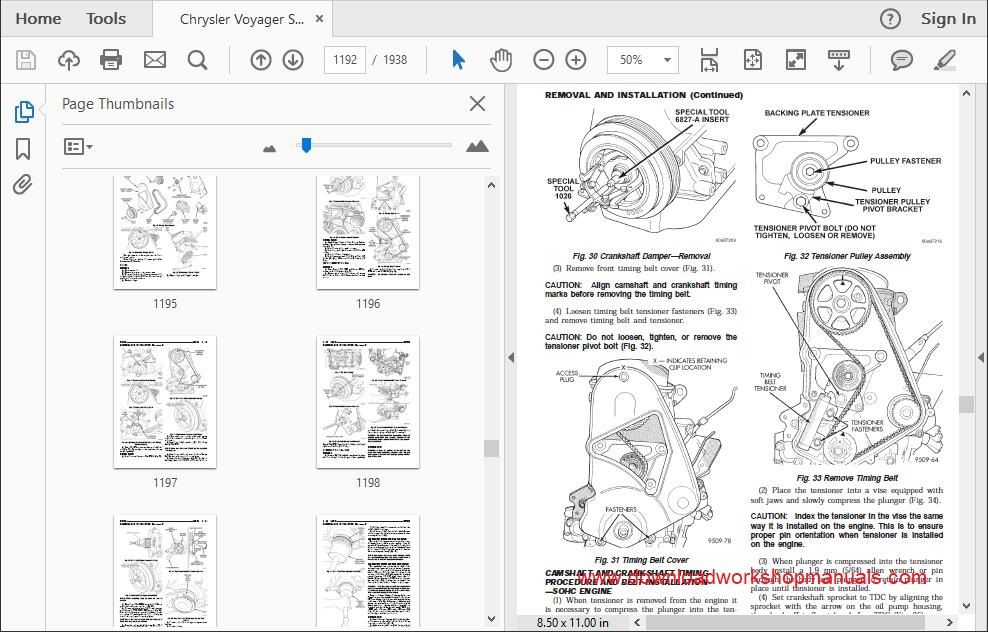Click the 8.50 x 11.00 in page size

click(x=573, y=623)
